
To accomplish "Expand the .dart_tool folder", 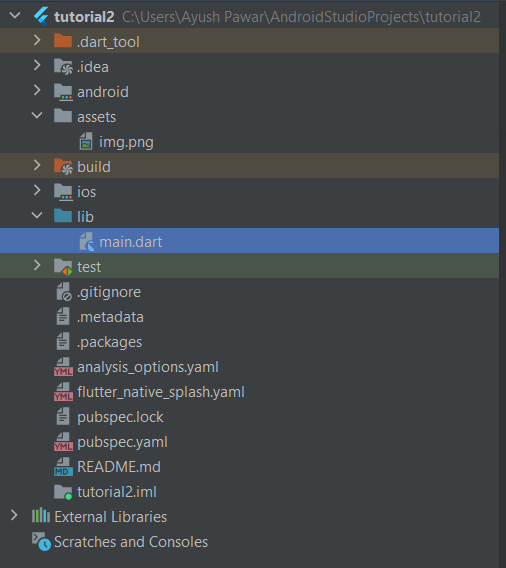I will coord(37,40).
